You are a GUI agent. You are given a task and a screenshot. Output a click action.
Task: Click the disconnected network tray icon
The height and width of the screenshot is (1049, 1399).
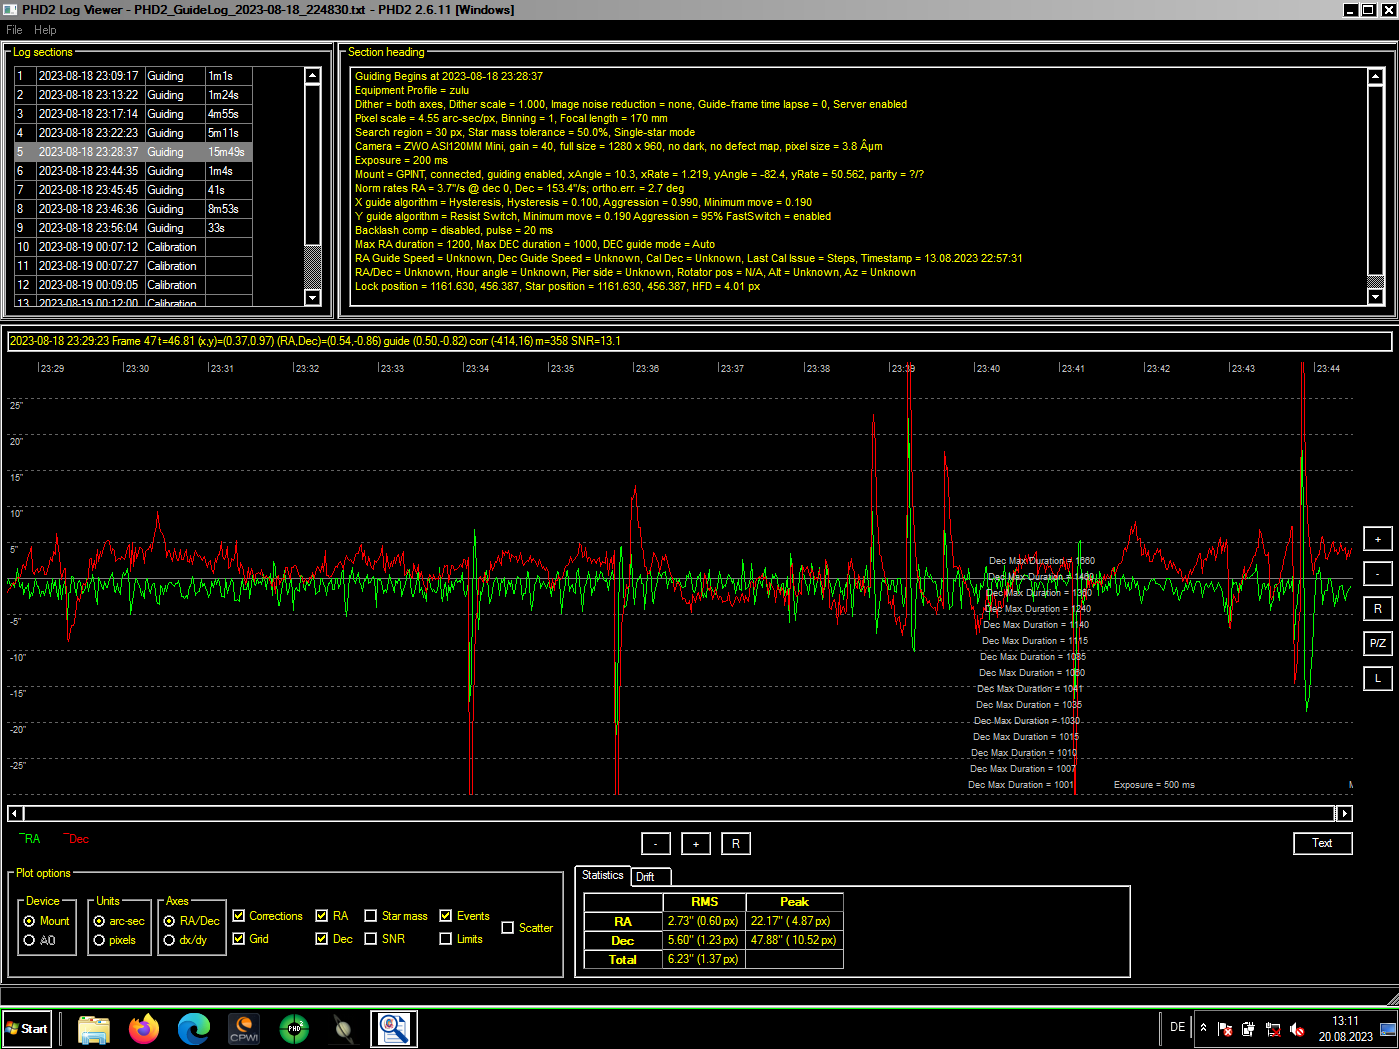tap(1273, 1029)
